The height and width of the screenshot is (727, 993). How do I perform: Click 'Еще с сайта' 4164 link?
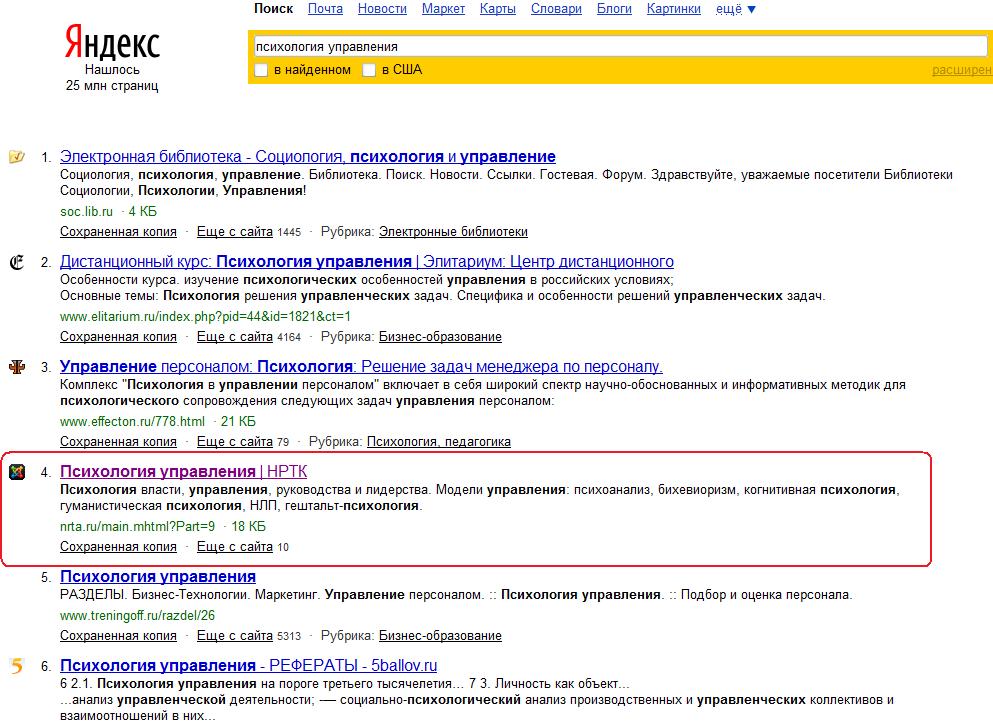click(x=235, y=337)
